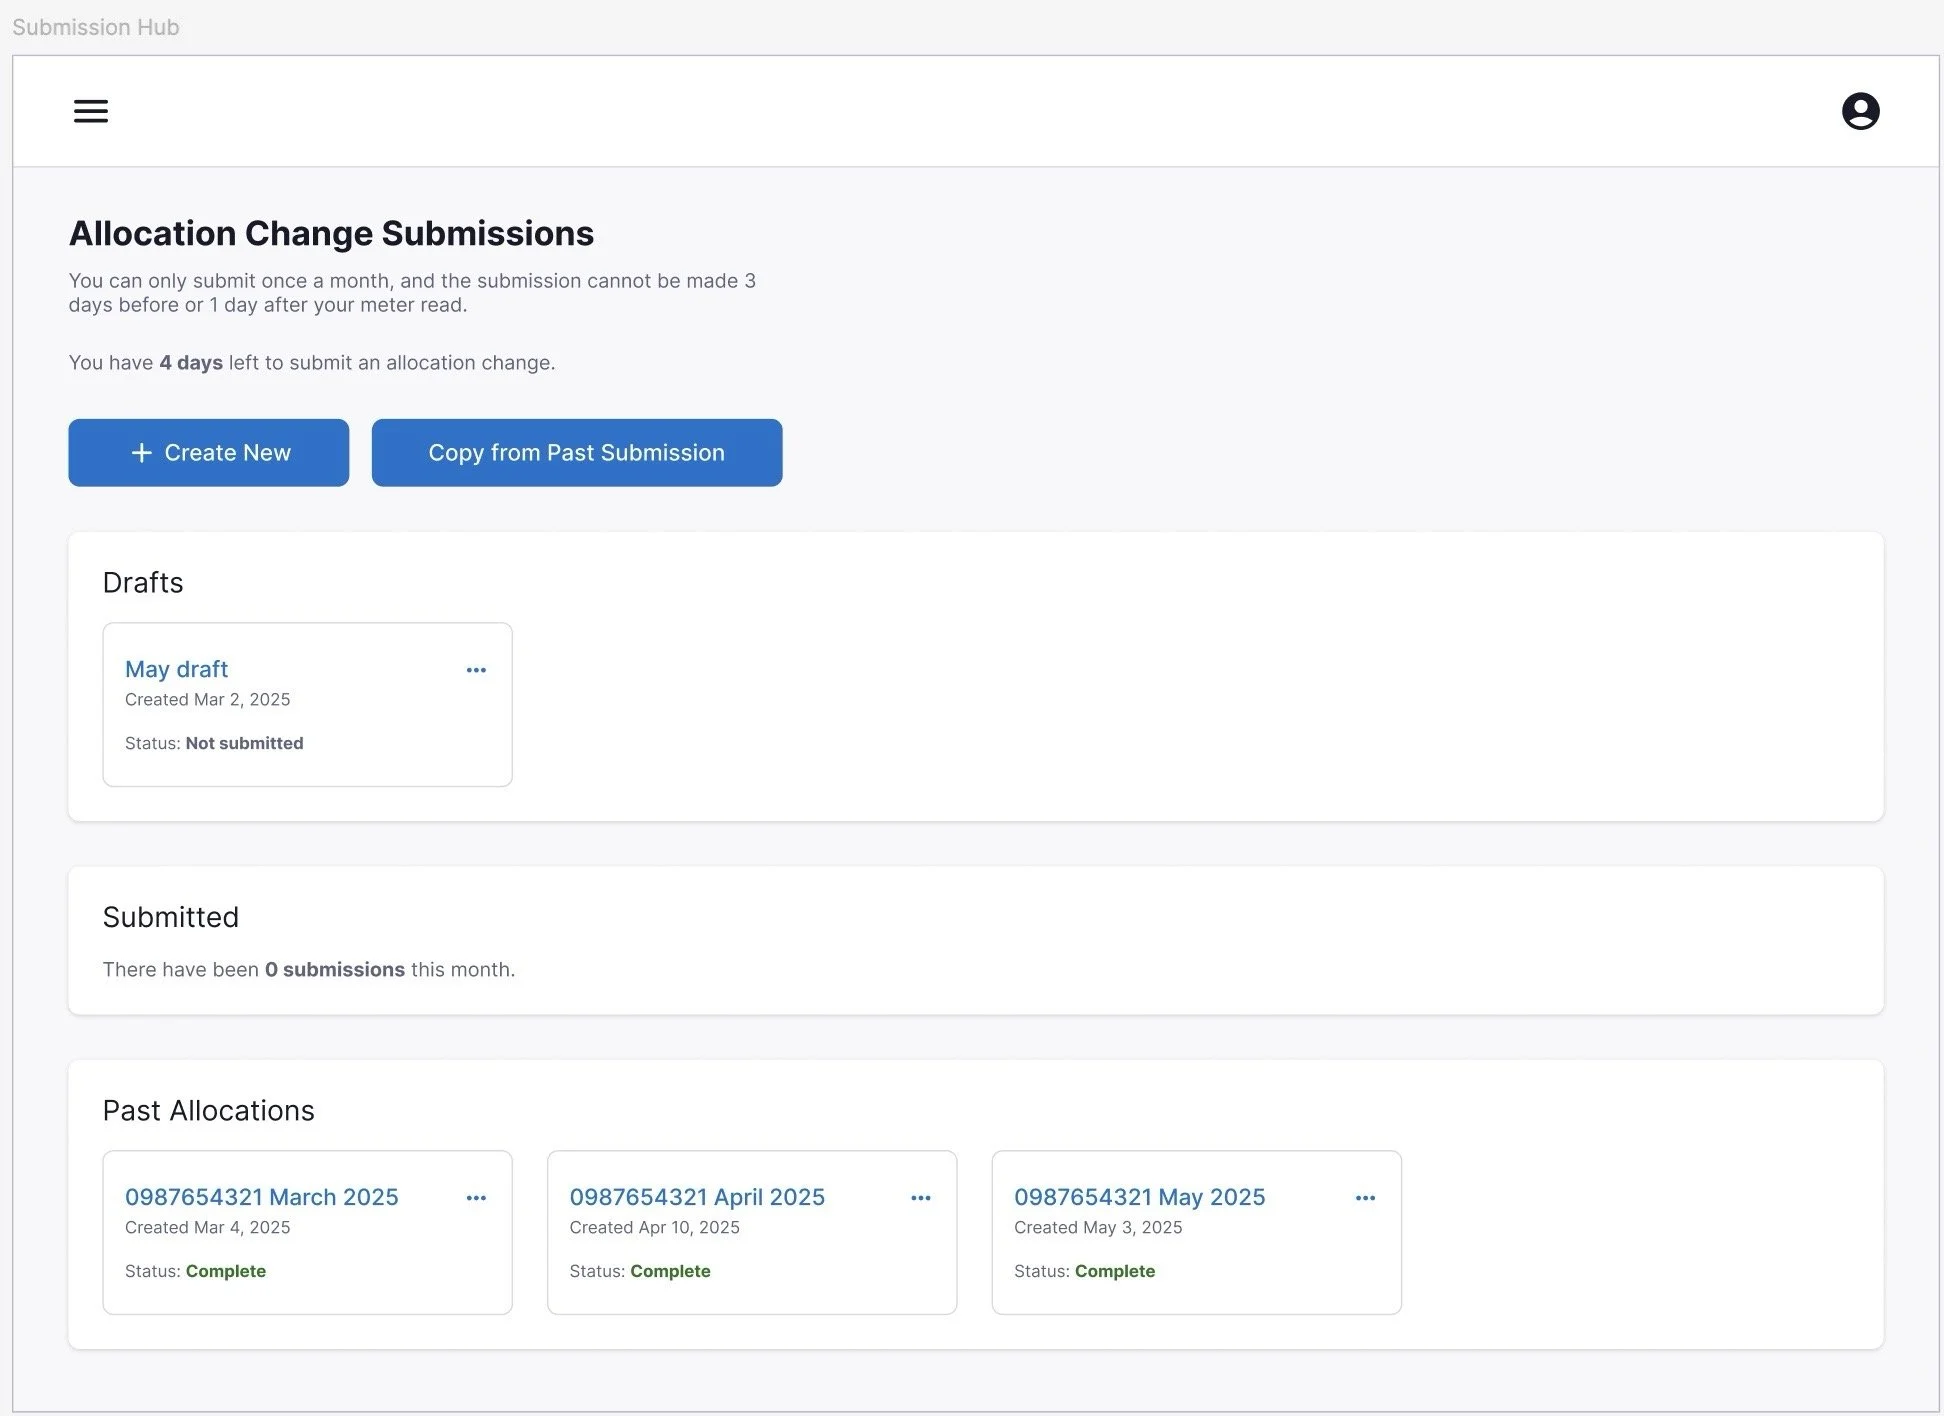The height and width of the screenshot is (1416, 1944).
Task: Open options menu for April 2025 allocation
Action: pyautogui.click(x=921, y=1198)
